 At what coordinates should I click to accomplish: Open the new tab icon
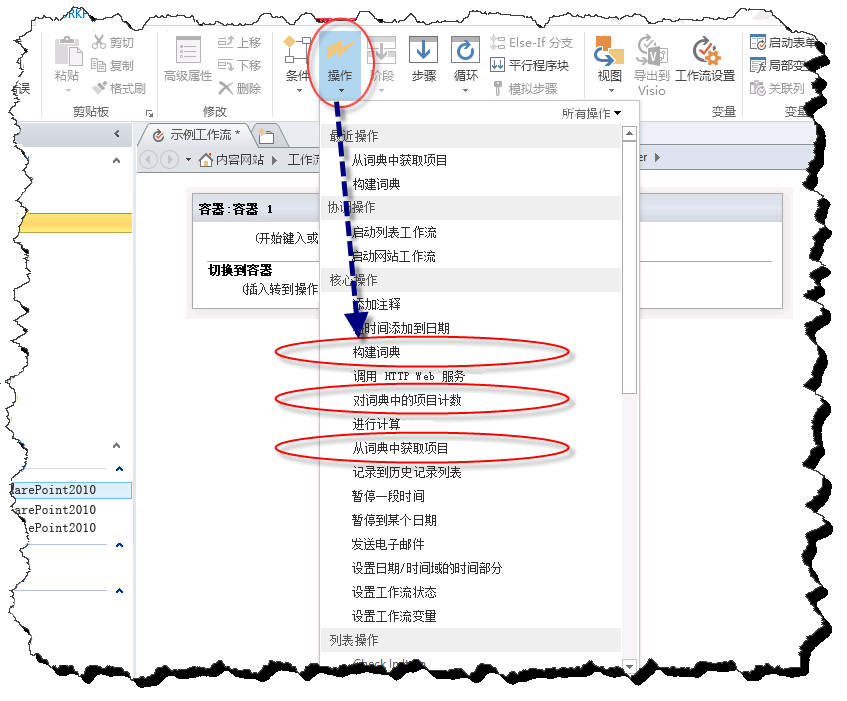(266, 136)
